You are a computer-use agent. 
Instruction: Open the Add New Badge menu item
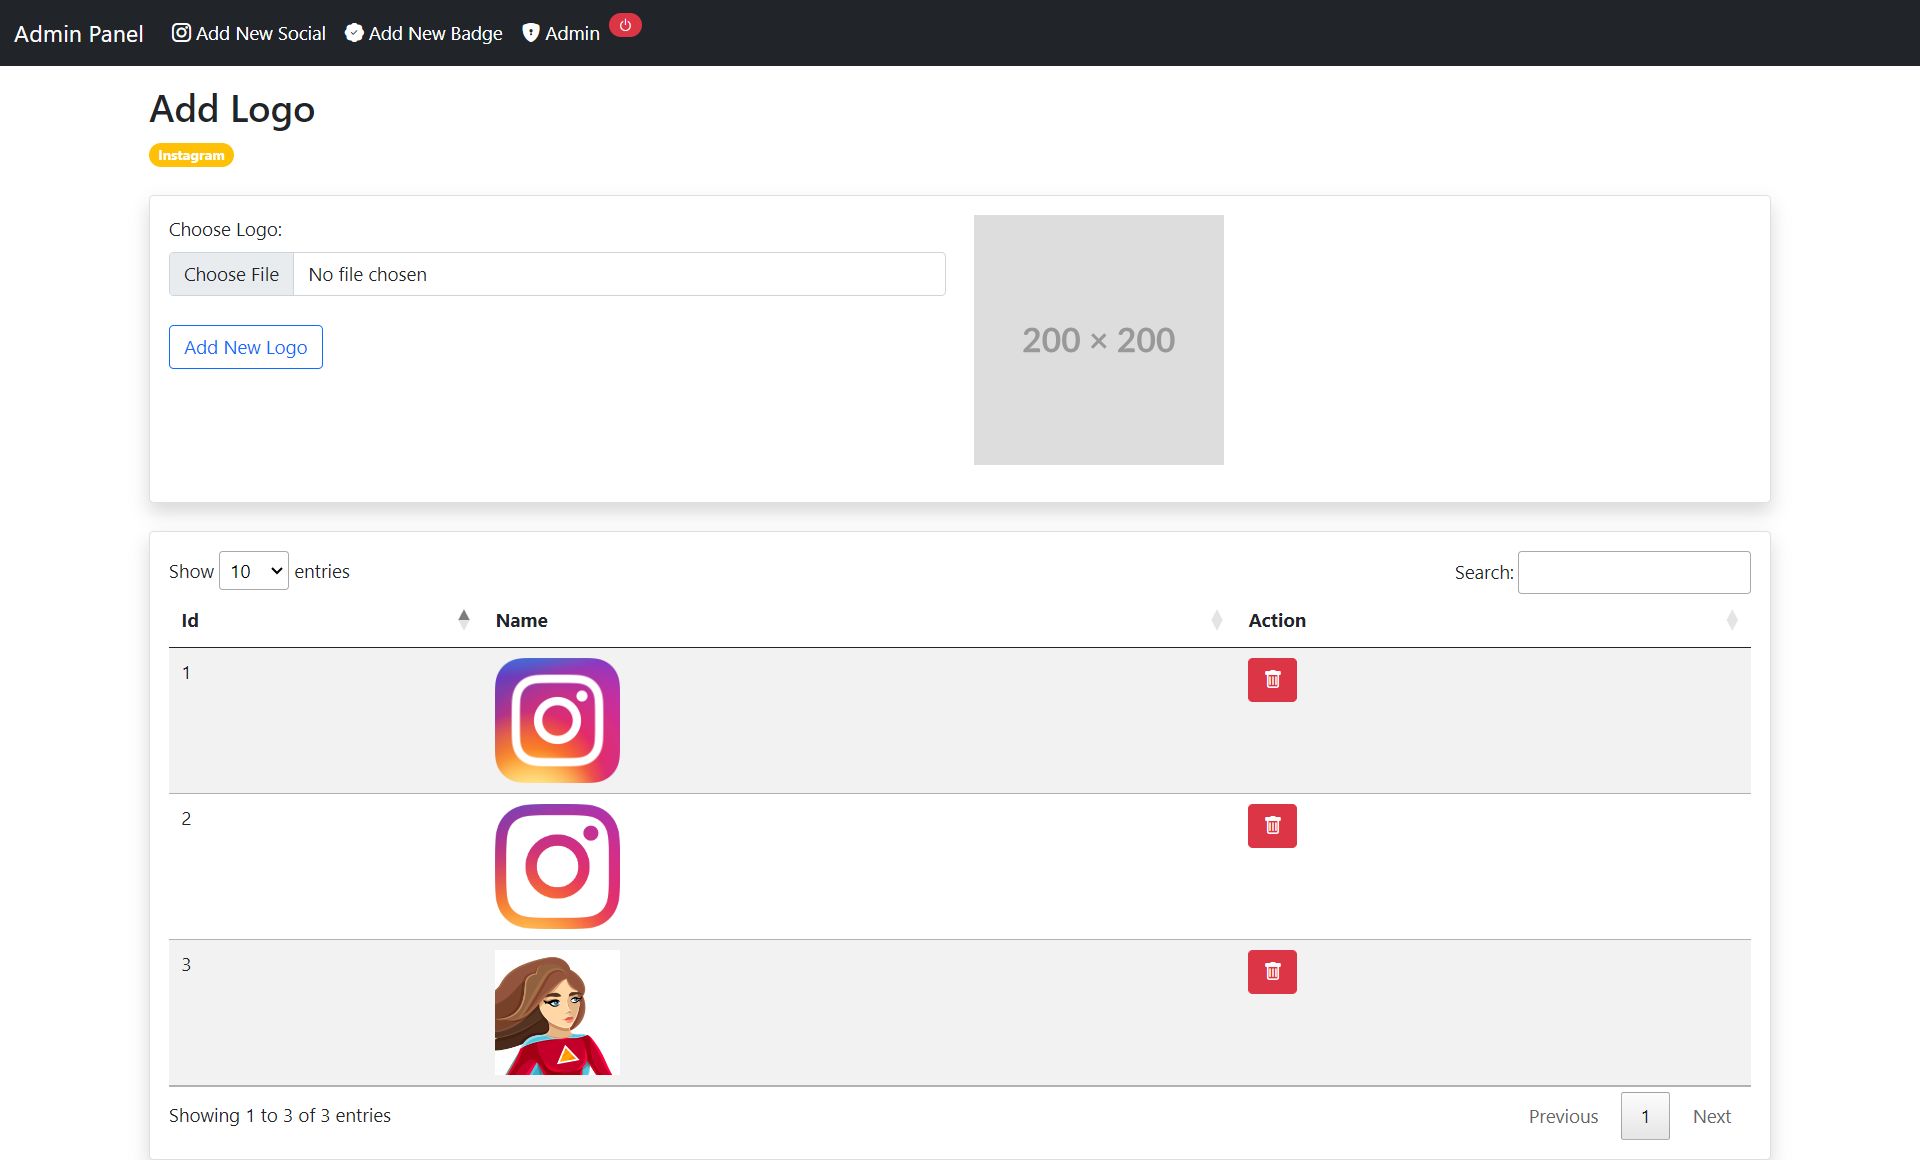tap(424, 33)
